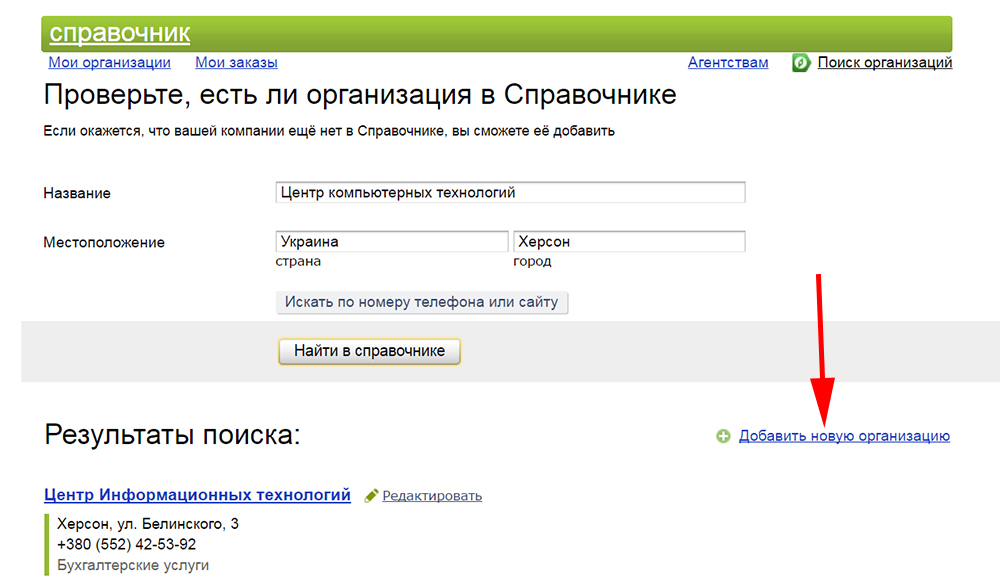
Task: Open the Агентствам link
Action: [728, 63]
